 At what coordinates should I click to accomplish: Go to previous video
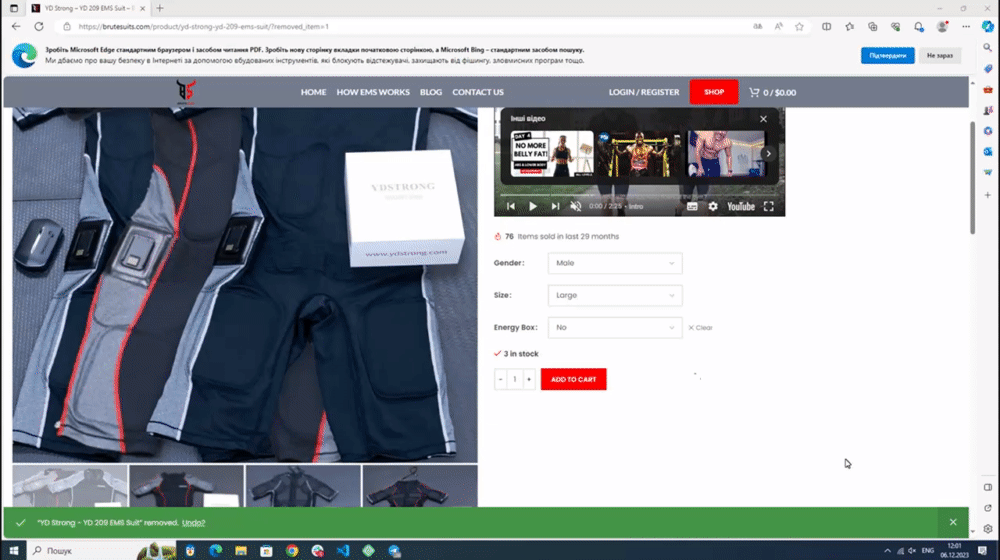pyautogui.click(x=511, y=206)
